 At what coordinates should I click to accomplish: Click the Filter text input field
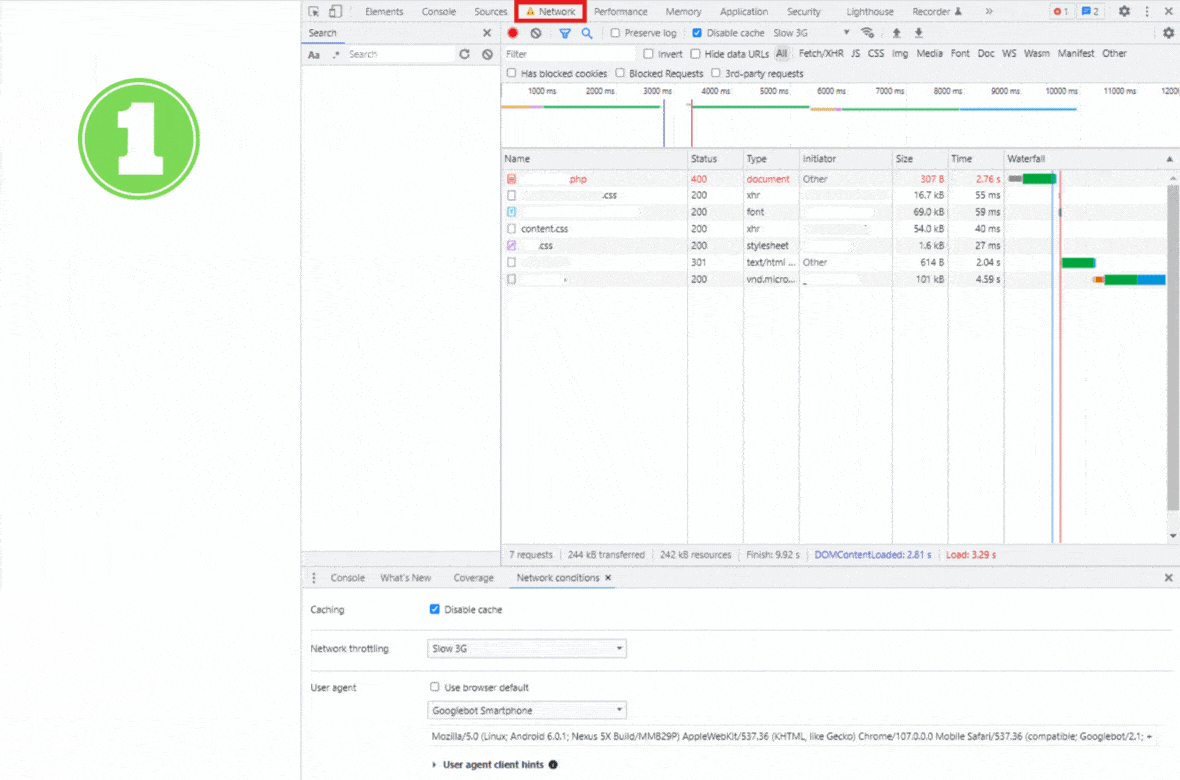point(568,54)
